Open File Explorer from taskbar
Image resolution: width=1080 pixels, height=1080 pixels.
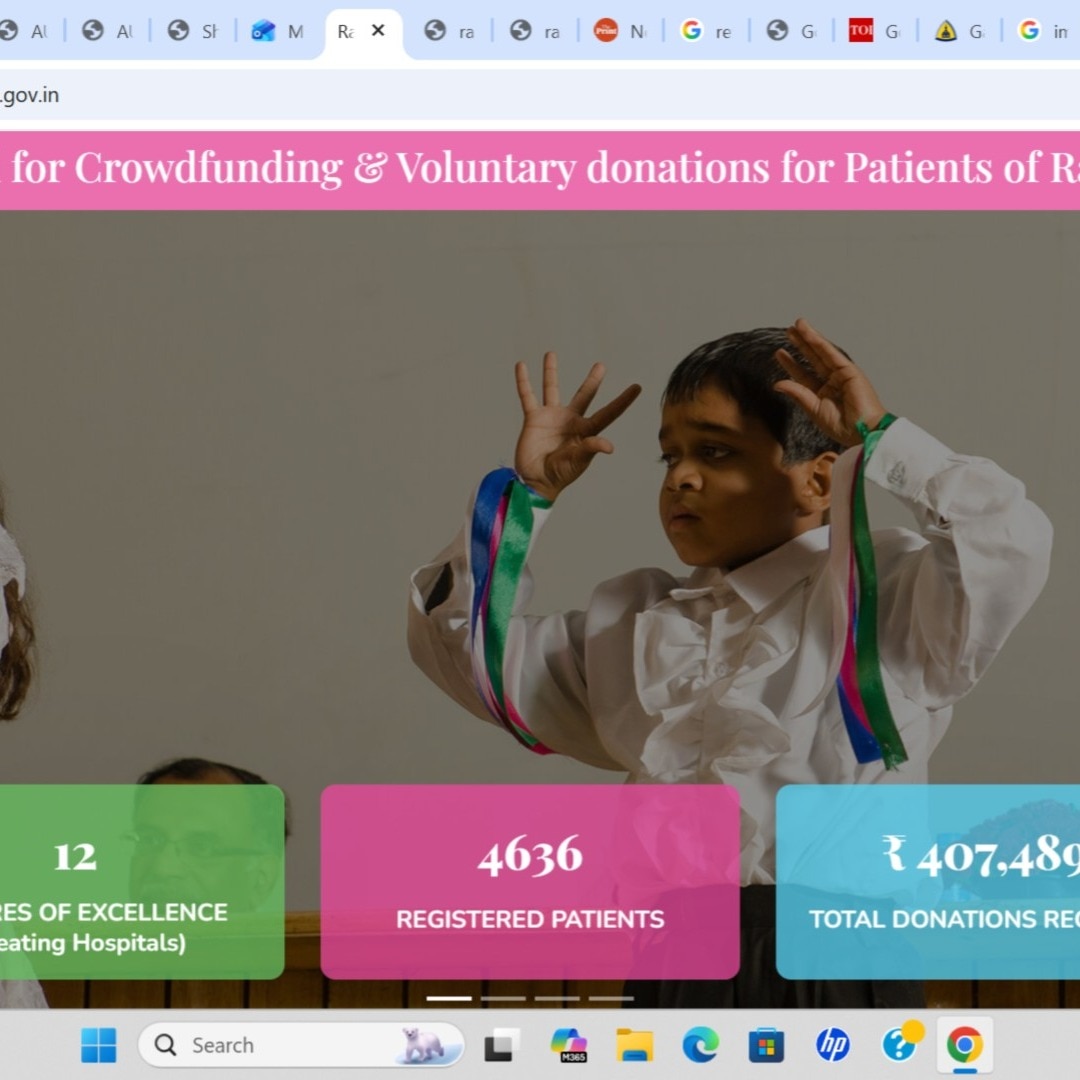pyautogui.click(x=634, y=1045)
